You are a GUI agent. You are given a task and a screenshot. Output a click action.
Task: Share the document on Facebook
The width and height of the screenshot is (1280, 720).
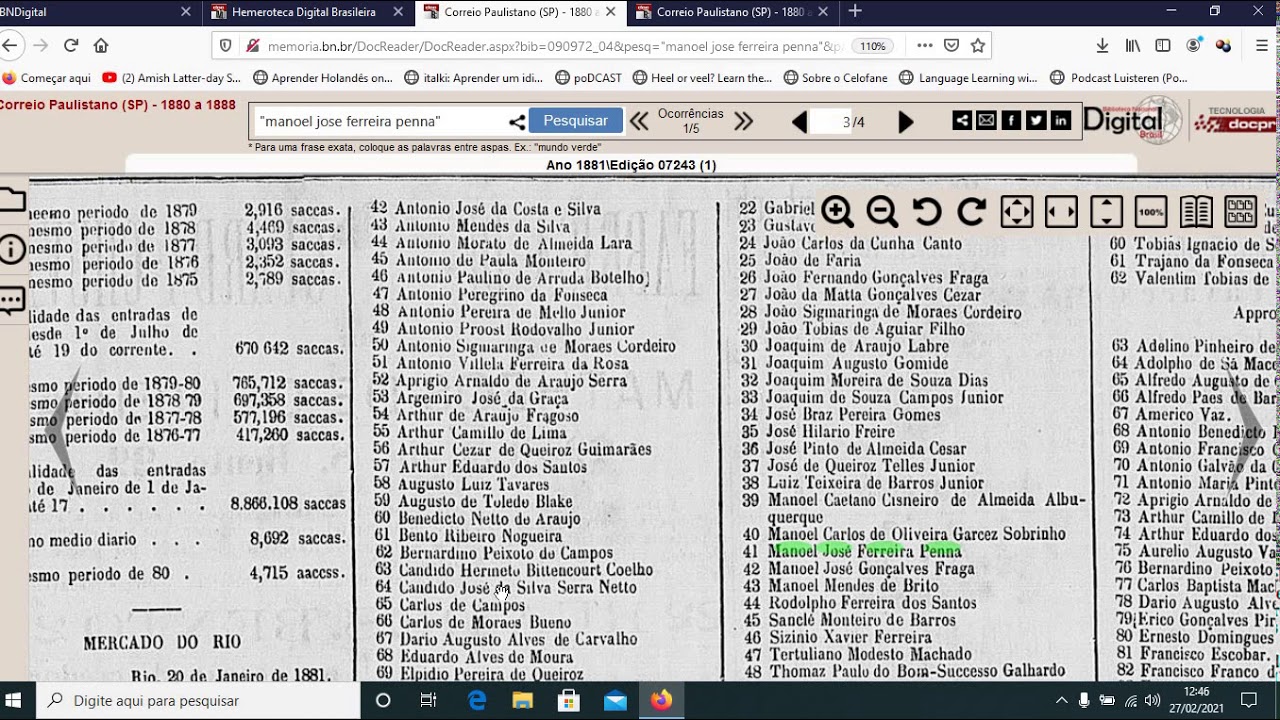pos(1011,121)
